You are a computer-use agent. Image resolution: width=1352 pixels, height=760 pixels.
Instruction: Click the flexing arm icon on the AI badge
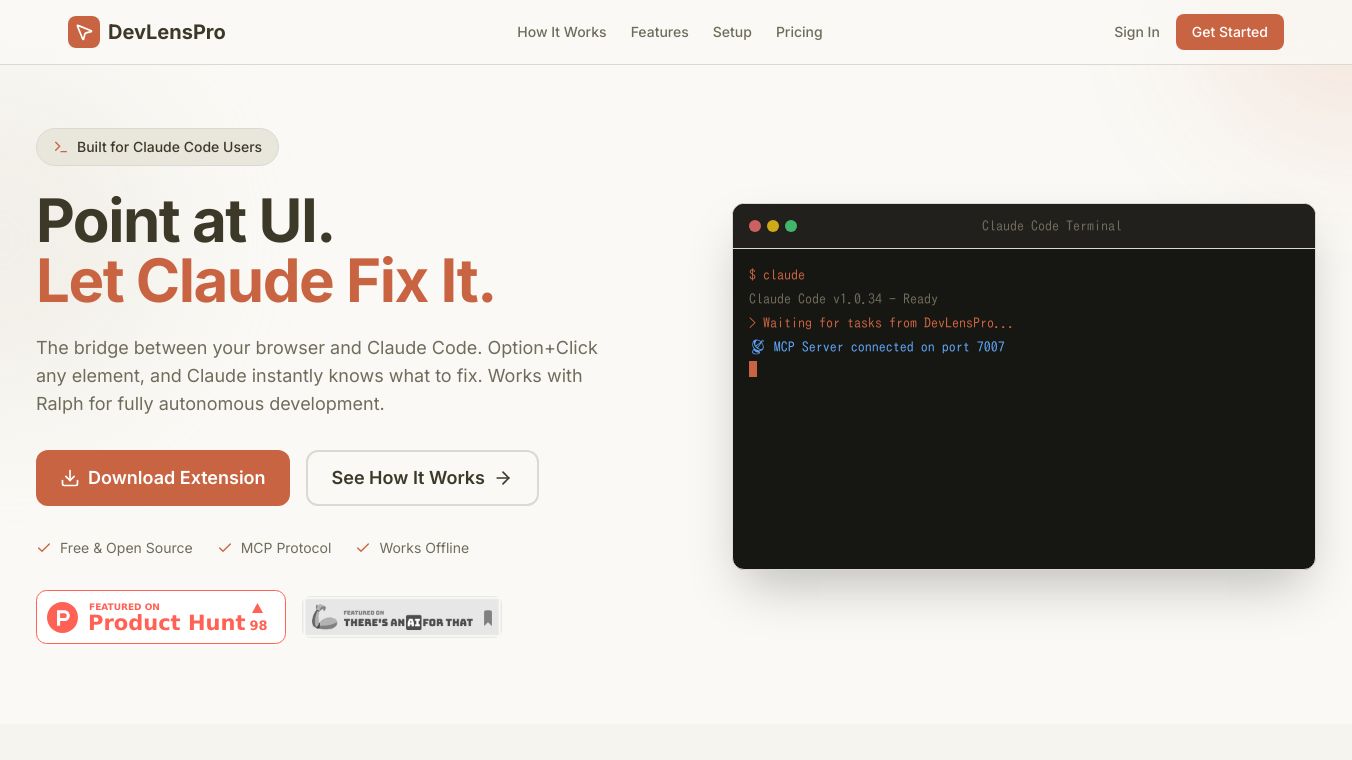tap(324, 617)
